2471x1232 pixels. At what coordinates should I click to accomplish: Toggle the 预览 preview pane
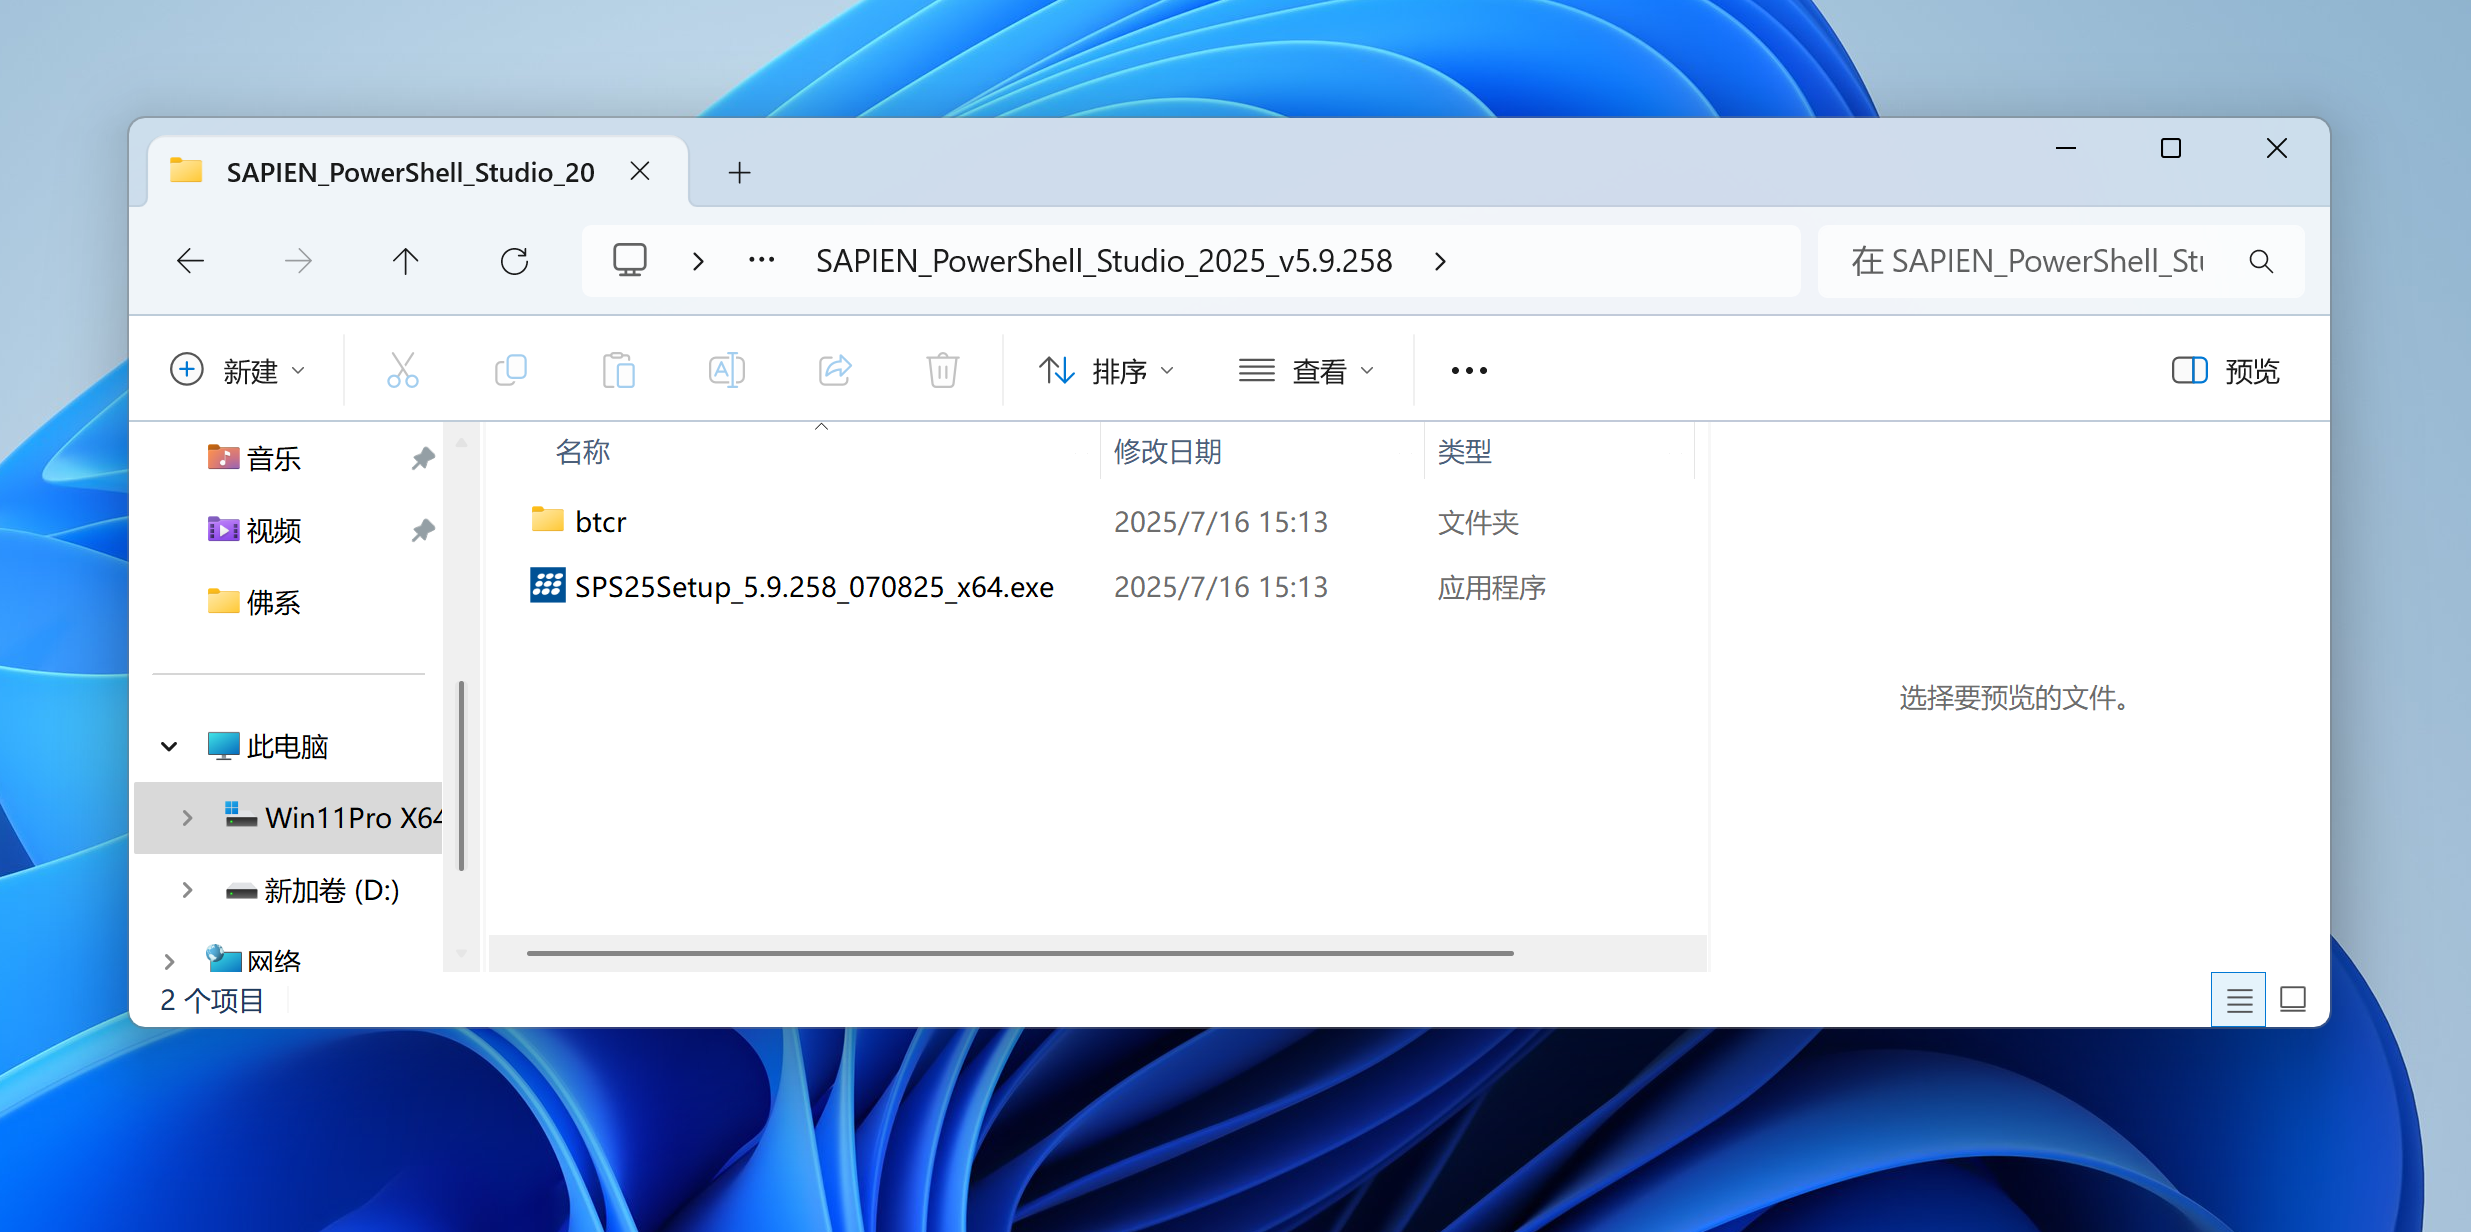(x=2226, y=371)
